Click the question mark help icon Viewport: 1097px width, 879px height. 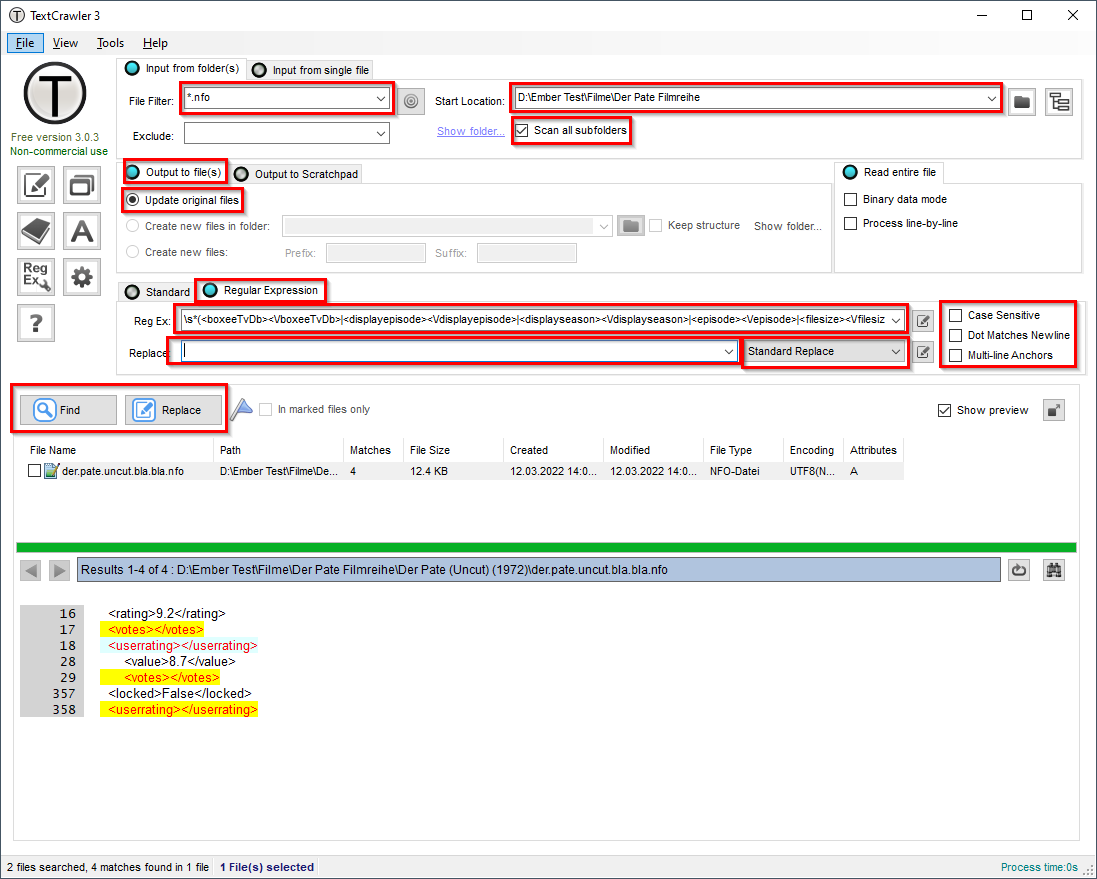tap(36, 323)
